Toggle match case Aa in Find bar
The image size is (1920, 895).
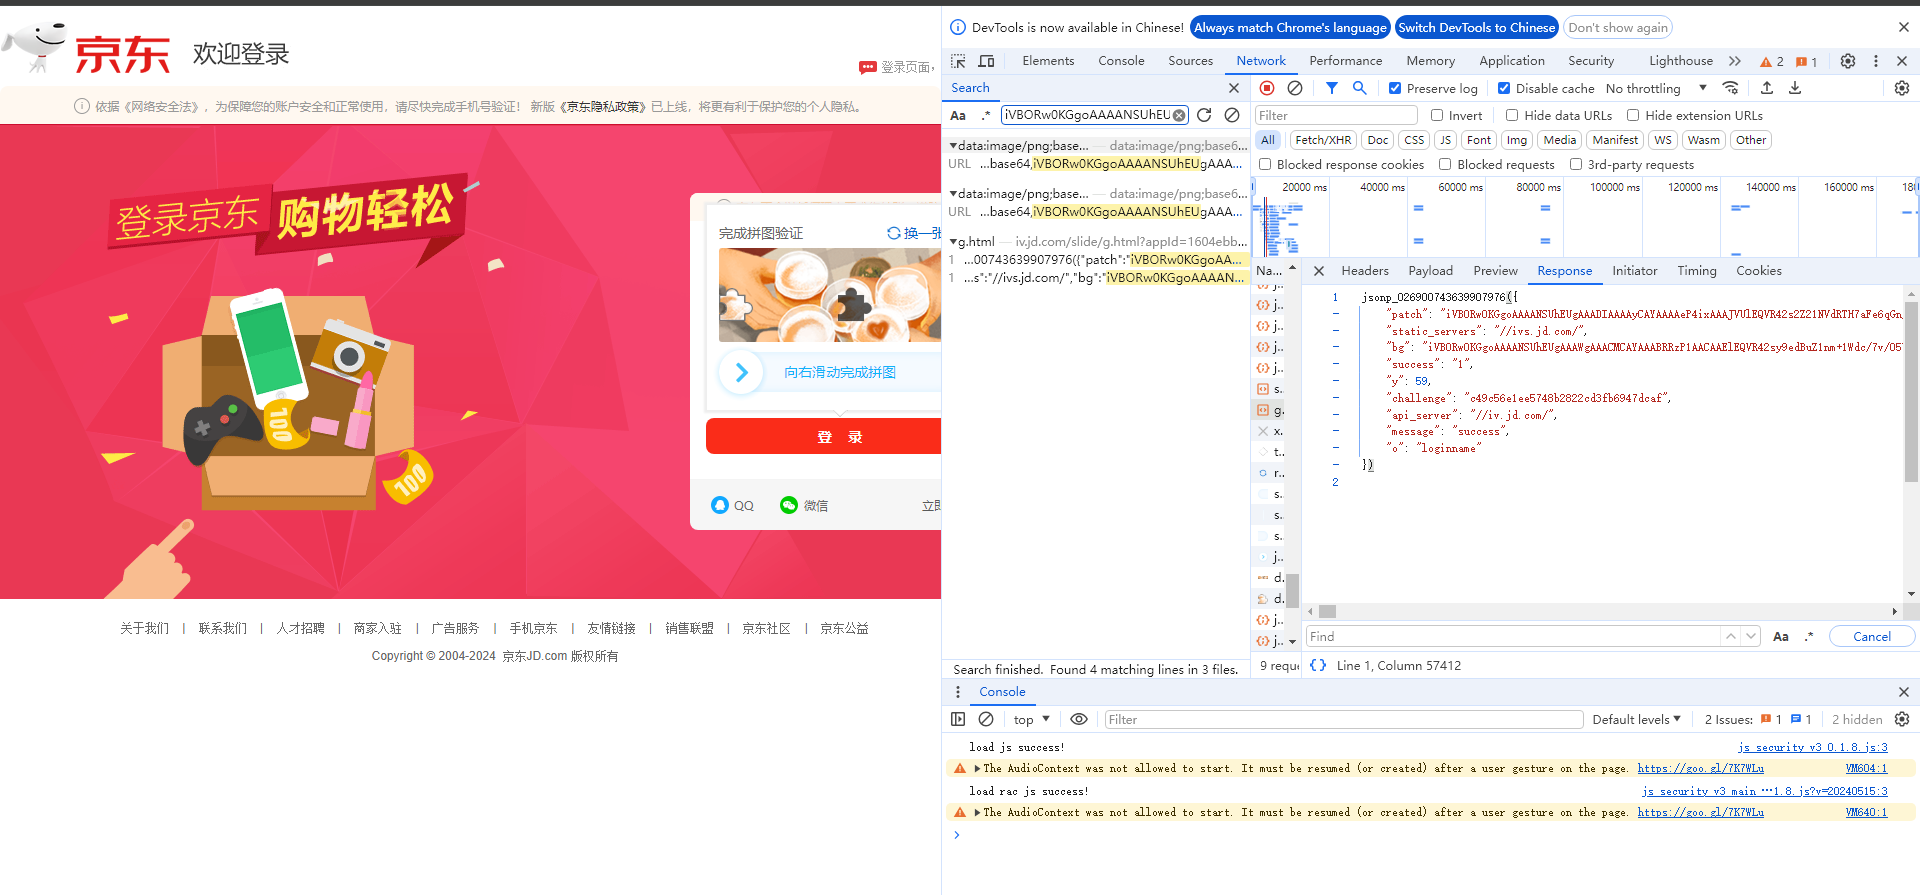coord(1781,636)
